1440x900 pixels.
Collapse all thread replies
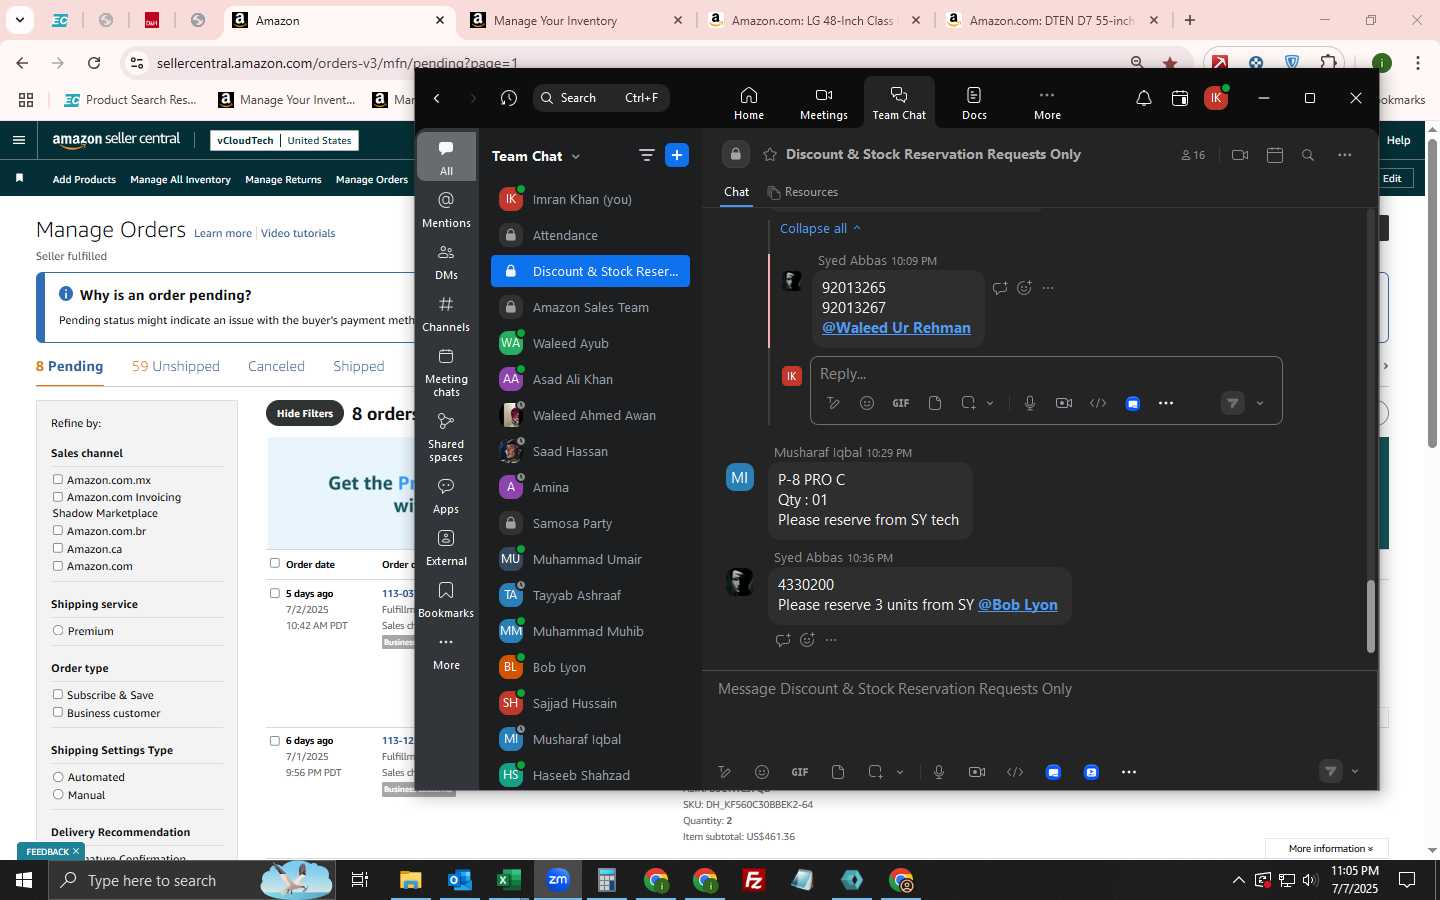[819, 228]
